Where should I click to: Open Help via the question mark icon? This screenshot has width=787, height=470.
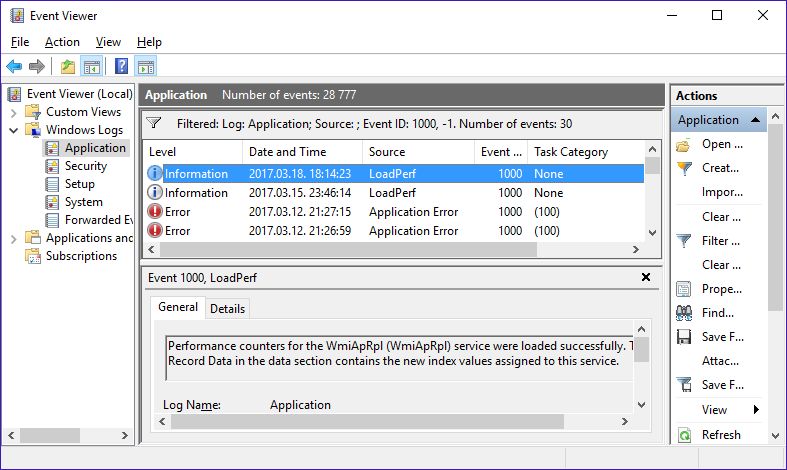tap(121, 67)
